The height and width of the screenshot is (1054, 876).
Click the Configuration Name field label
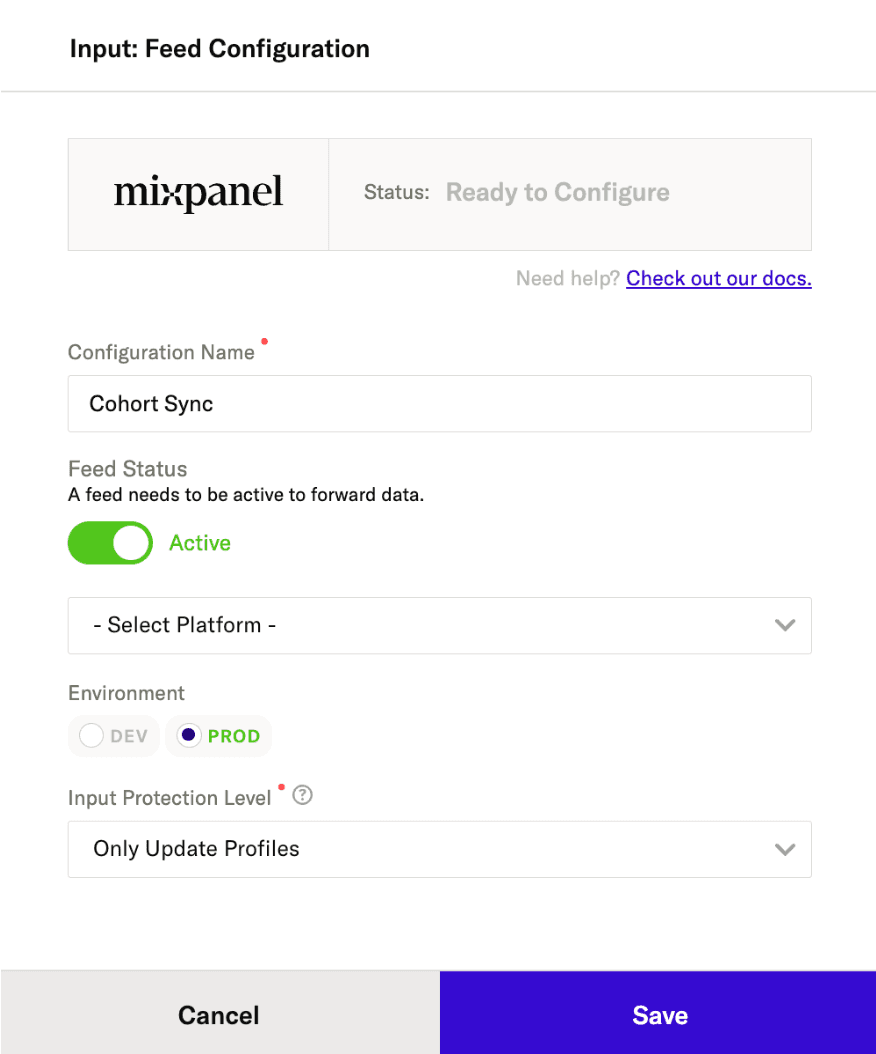(161, 352)
